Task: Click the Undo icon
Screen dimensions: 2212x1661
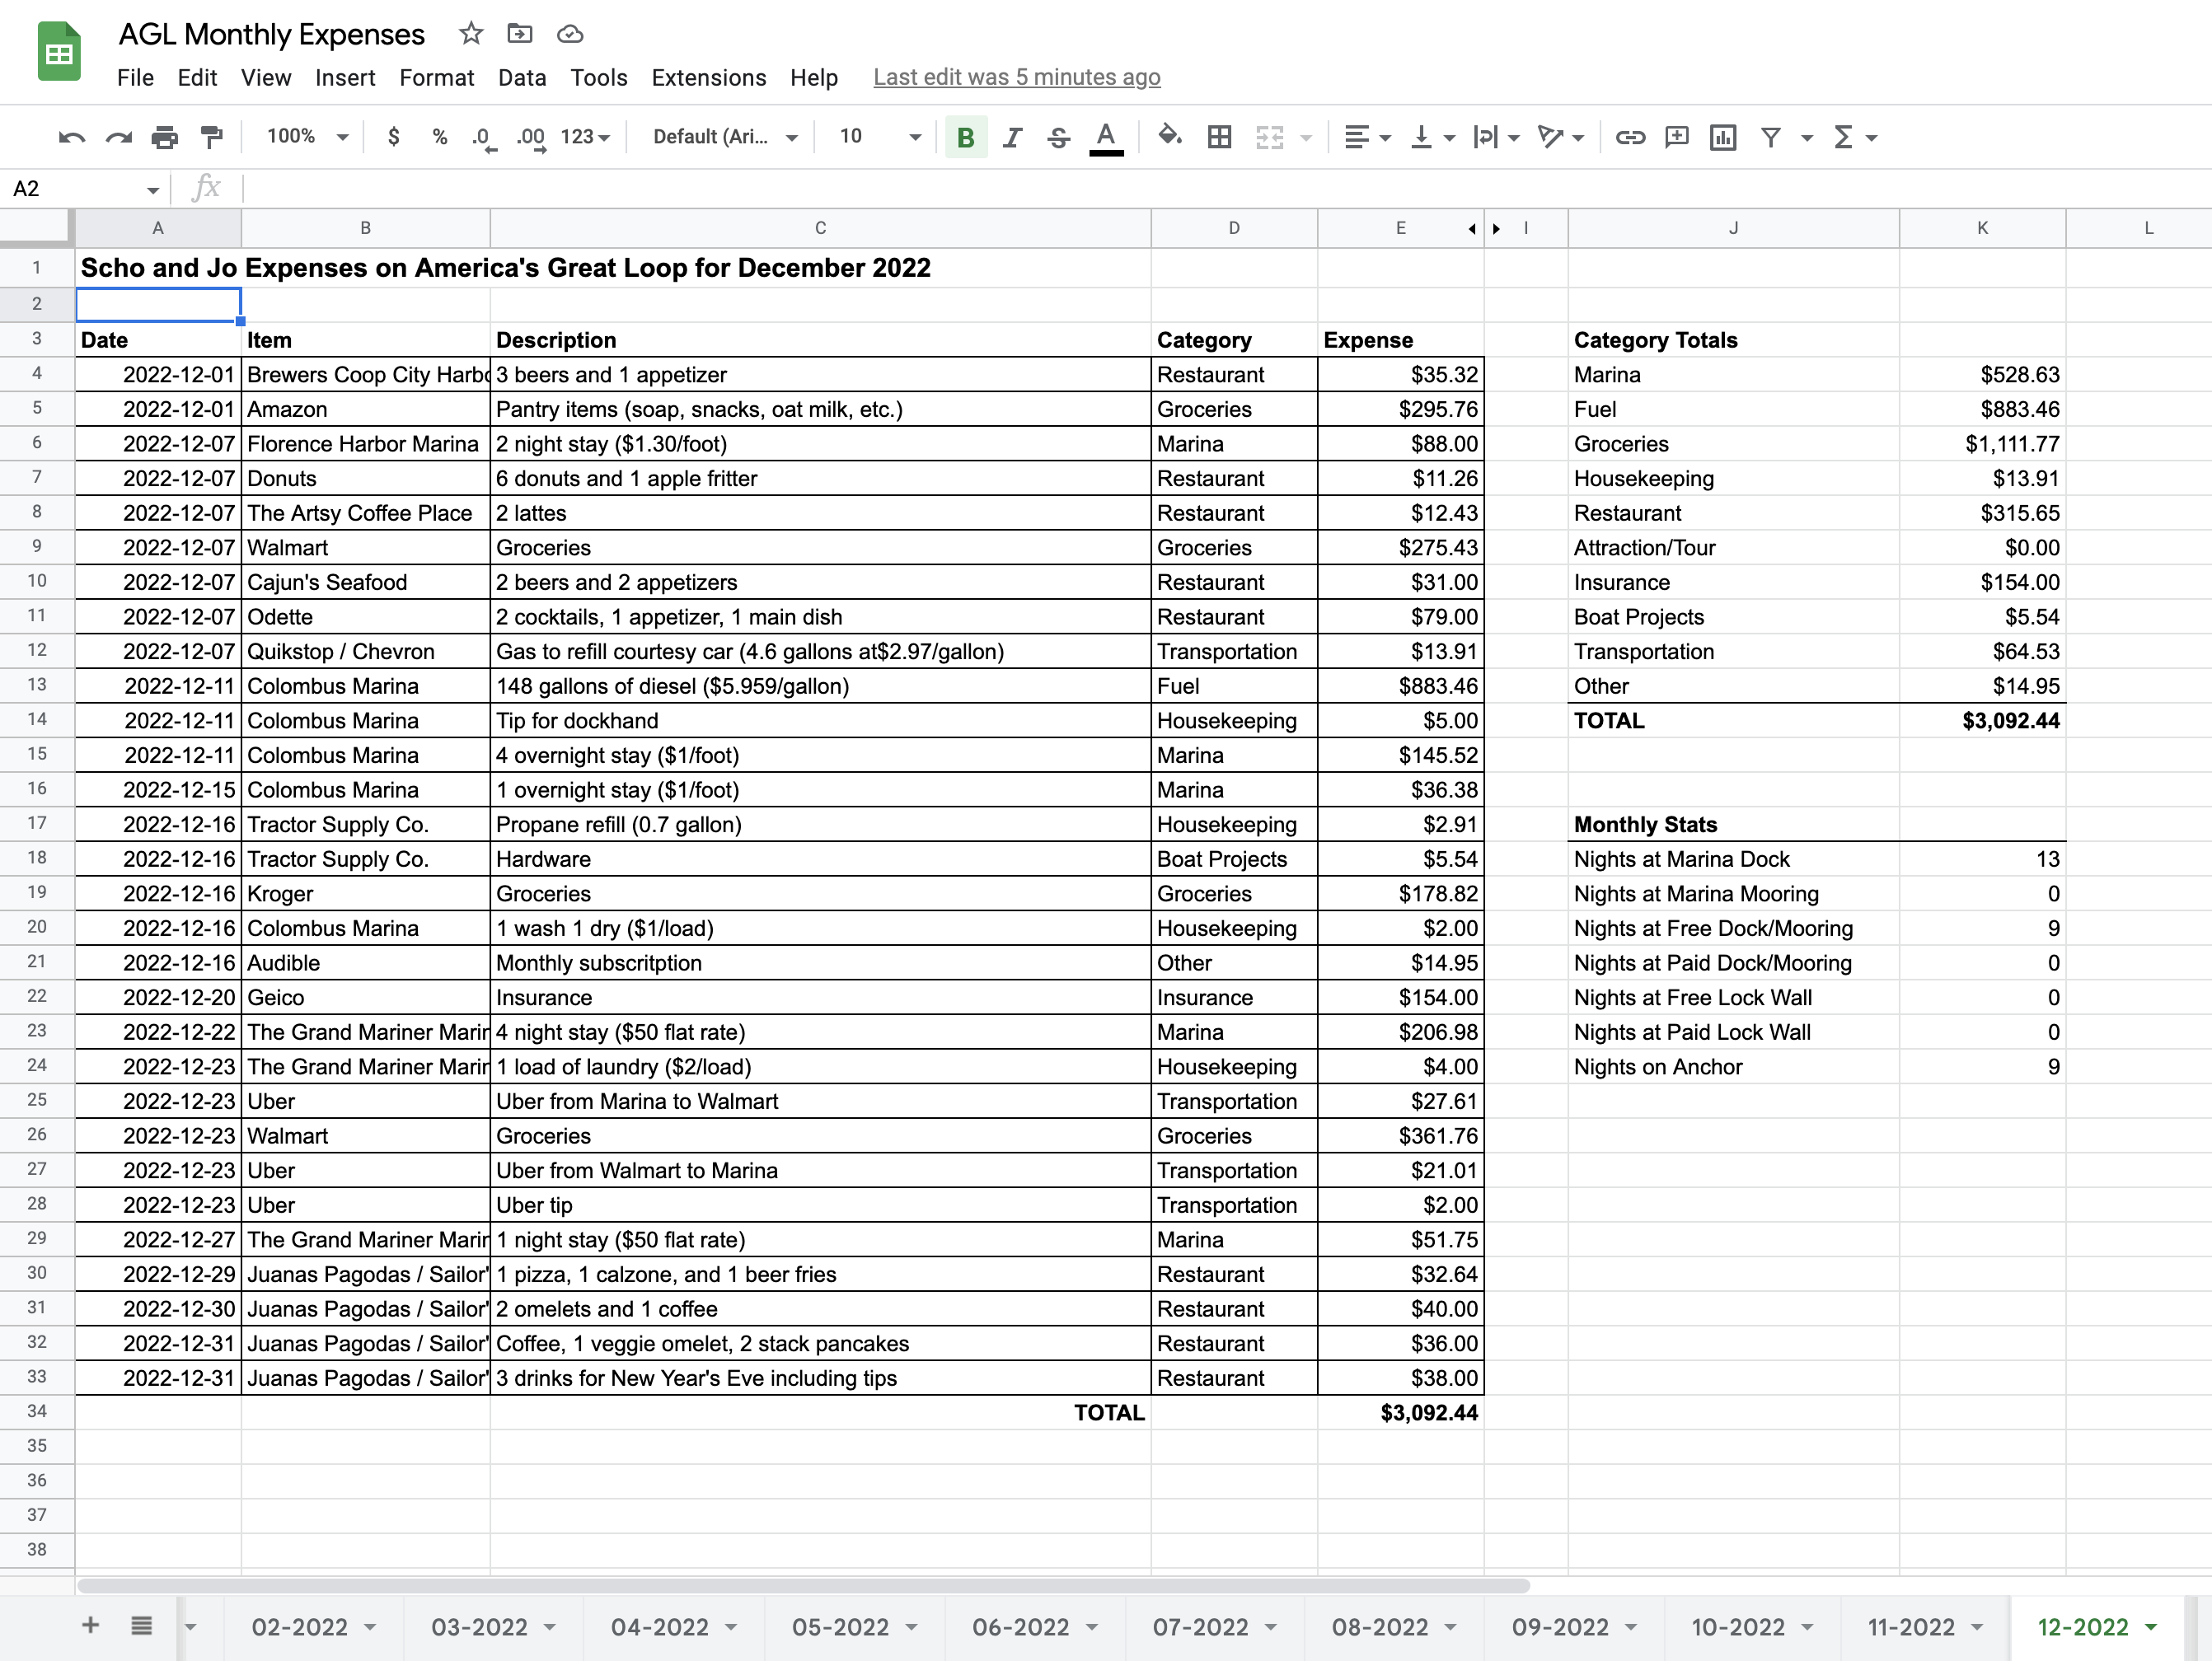Action: click(71, 137)
